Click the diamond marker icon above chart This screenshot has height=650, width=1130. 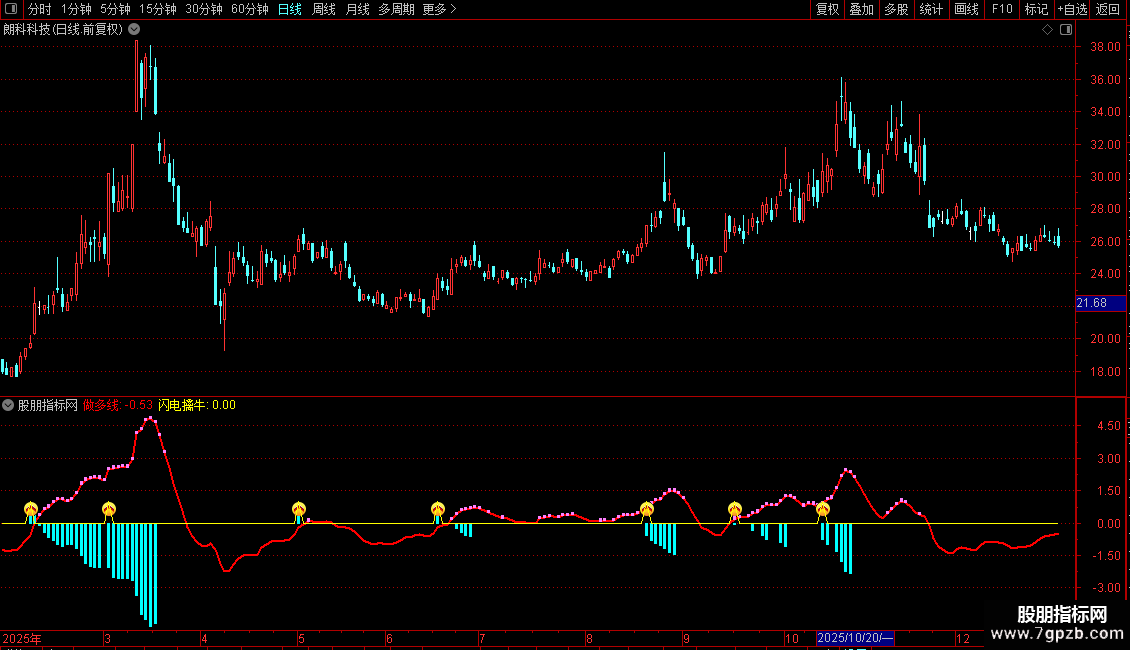coord(1047,30)
